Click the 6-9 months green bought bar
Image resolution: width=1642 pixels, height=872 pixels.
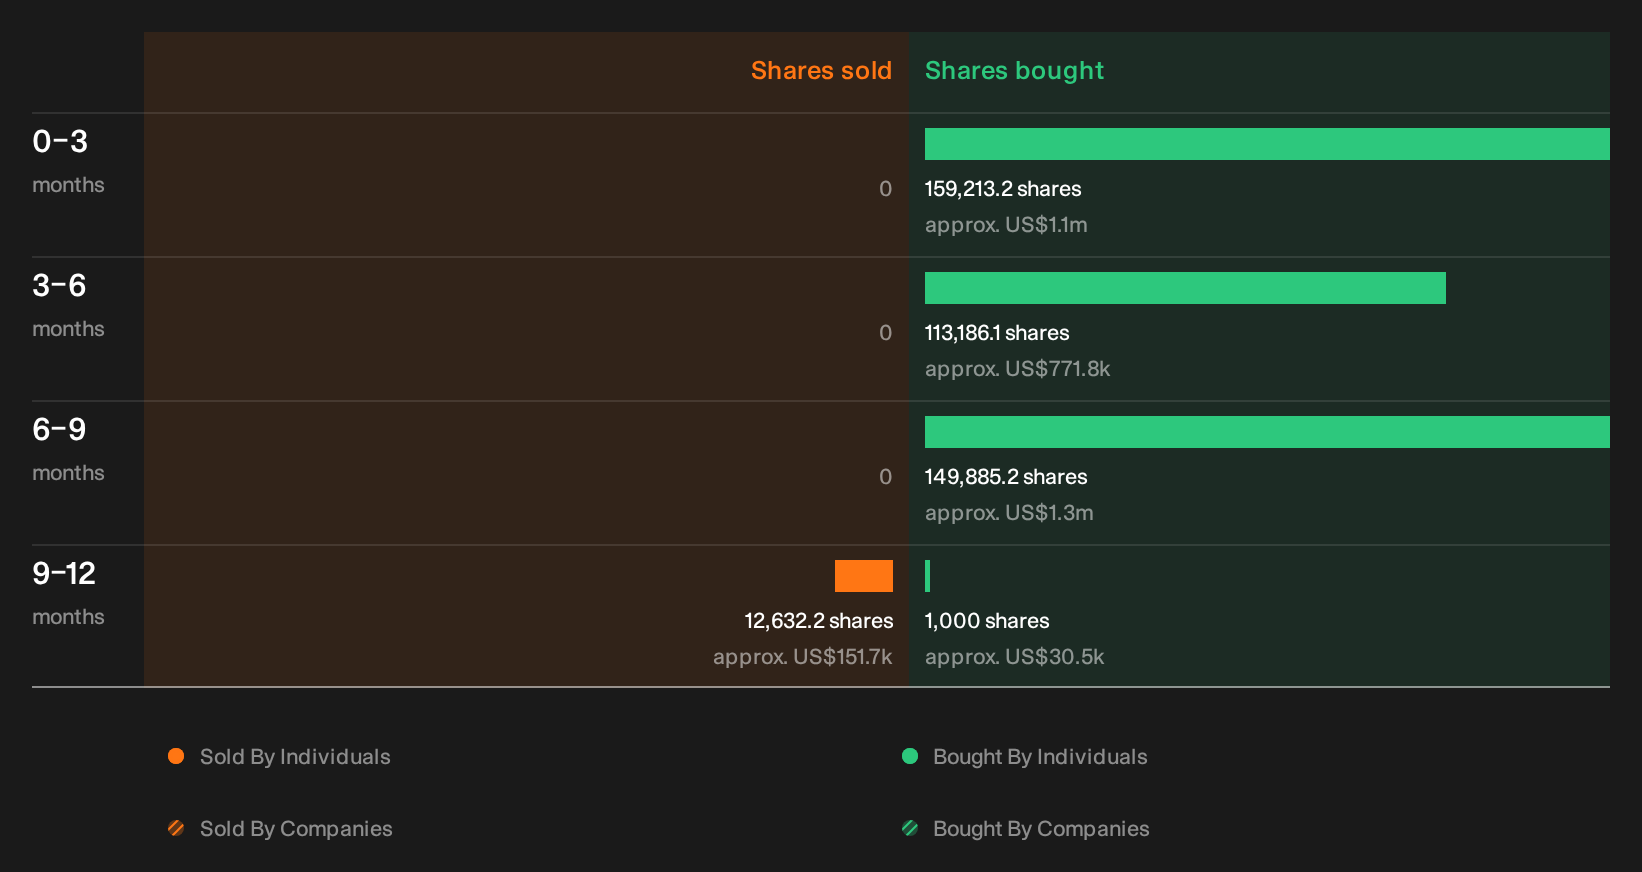pyautogui.click(x=1267, y=432)
